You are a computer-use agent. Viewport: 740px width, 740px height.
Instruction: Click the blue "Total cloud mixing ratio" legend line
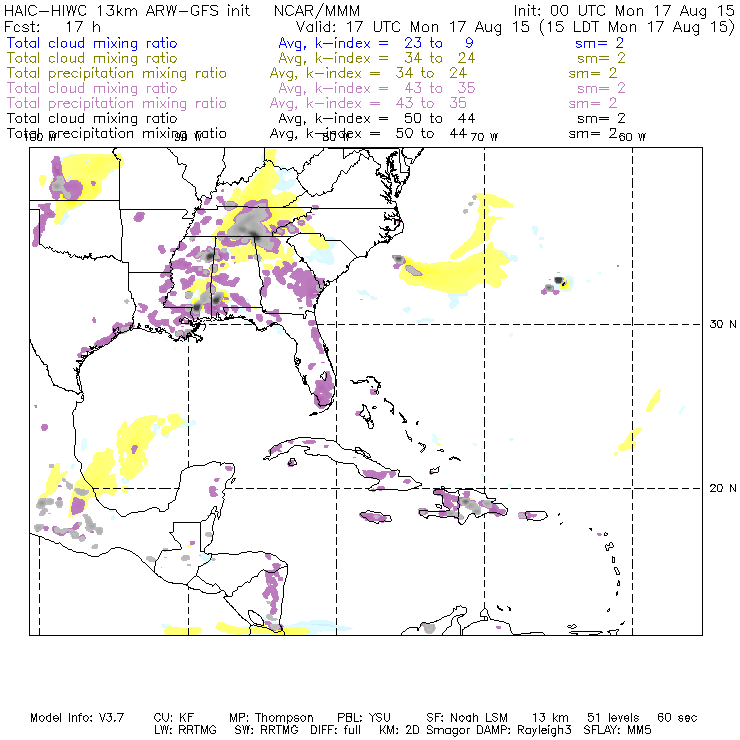point(92,43)
